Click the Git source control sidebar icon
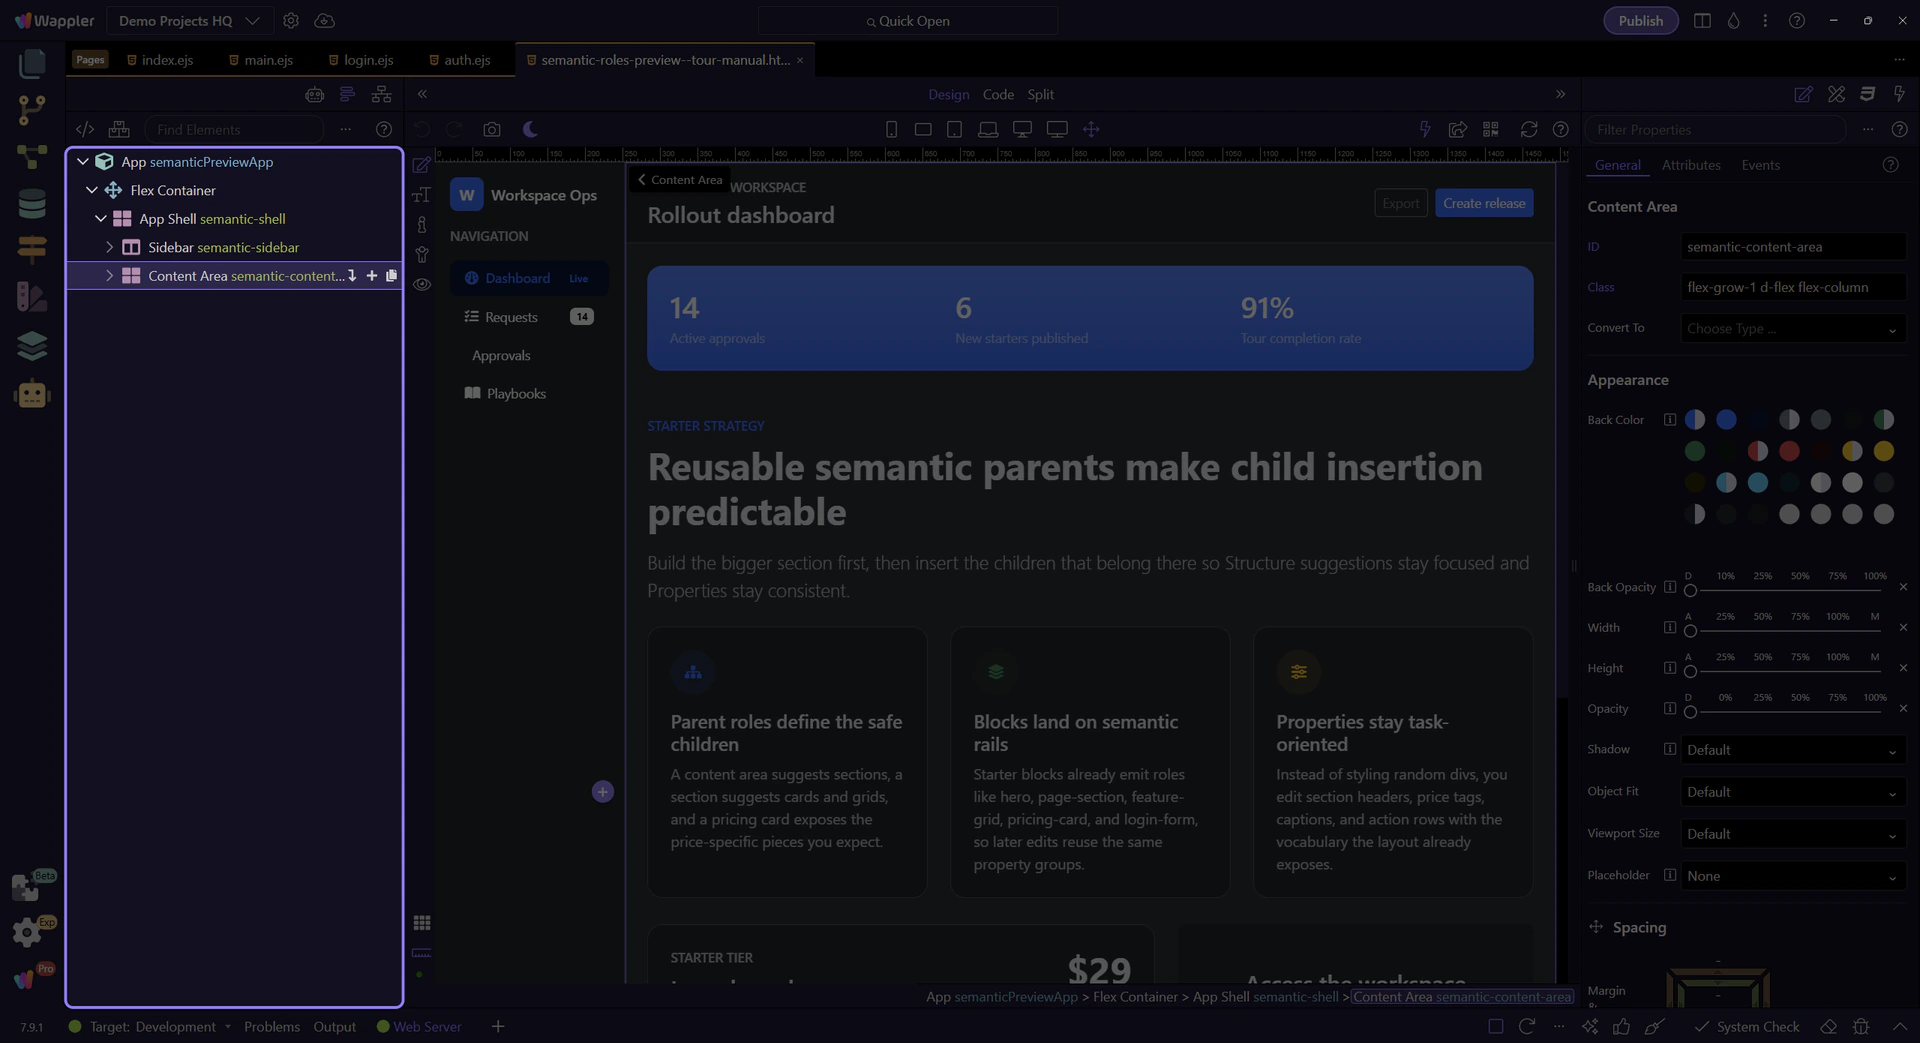The image size is (1920, 1043). click(32, 110)
